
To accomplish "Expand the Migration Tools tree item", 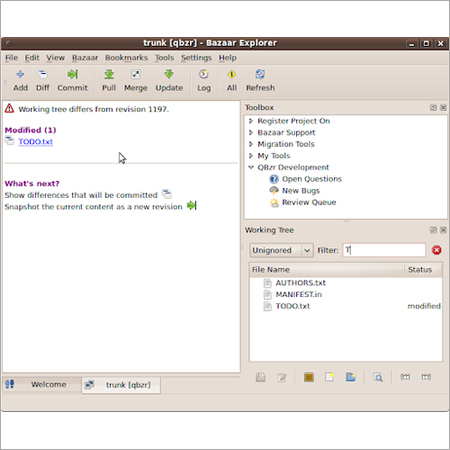I will coord(251,144).
